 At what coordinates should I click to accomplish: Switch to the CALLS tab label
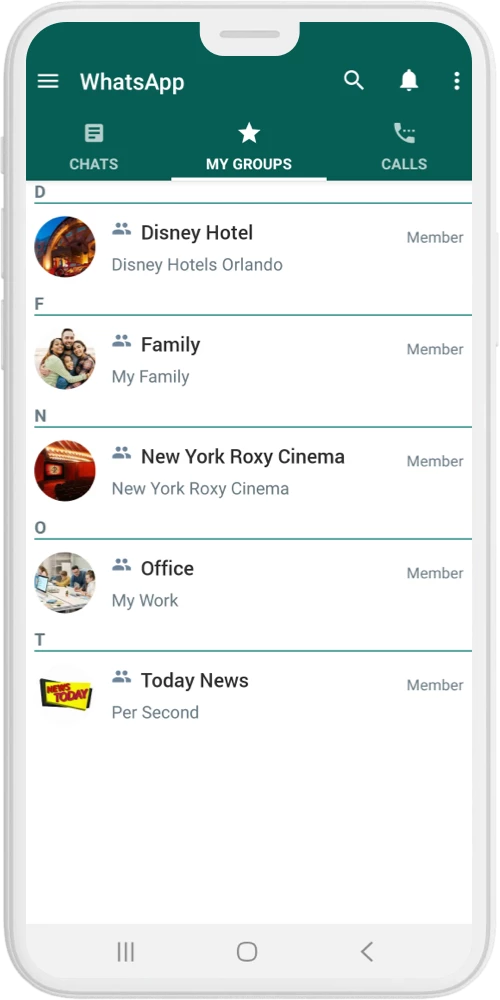404,164
